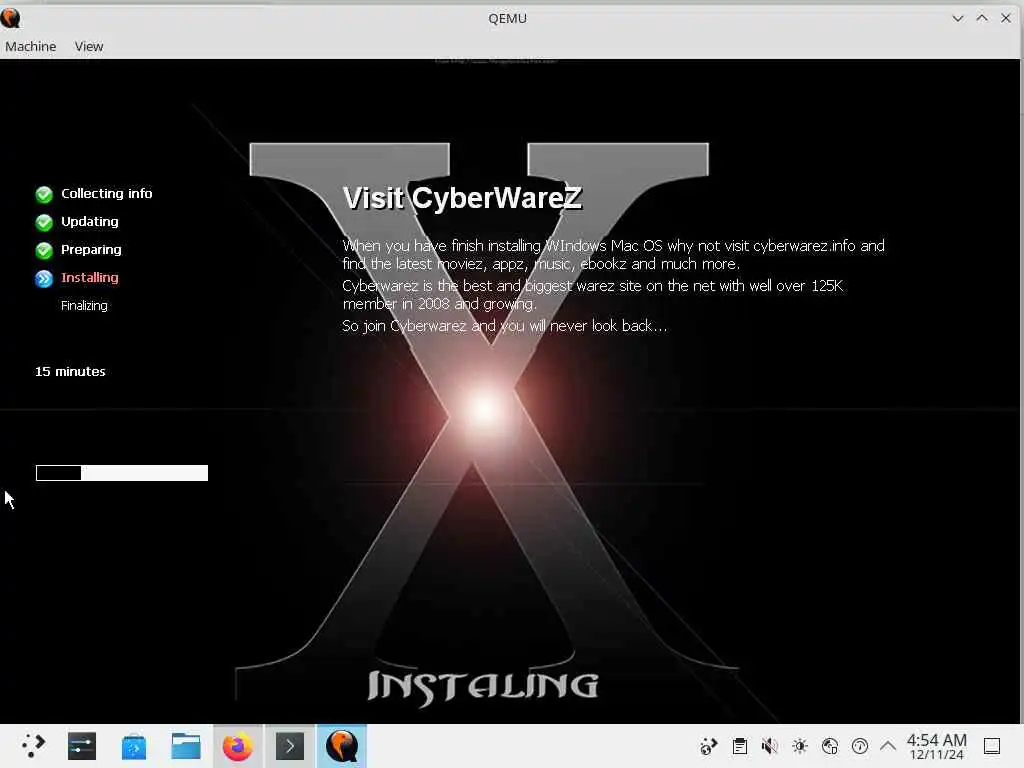Image resolution: width=1024 pixels, height=768 pixels.
Task: Minimize the QEMU window
Action: 957,18
